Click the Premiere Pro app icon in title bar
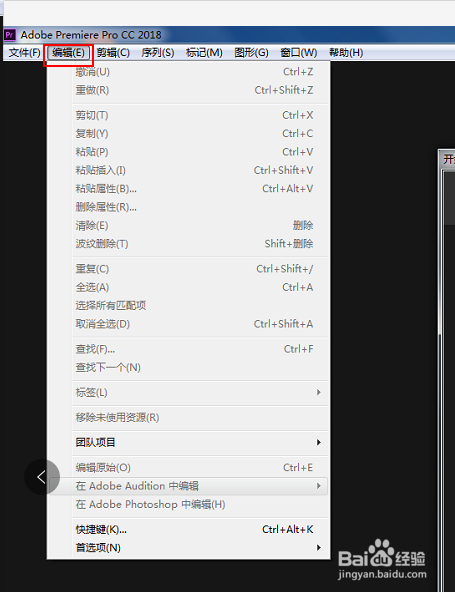455x592 pixels. pos(9,35)
